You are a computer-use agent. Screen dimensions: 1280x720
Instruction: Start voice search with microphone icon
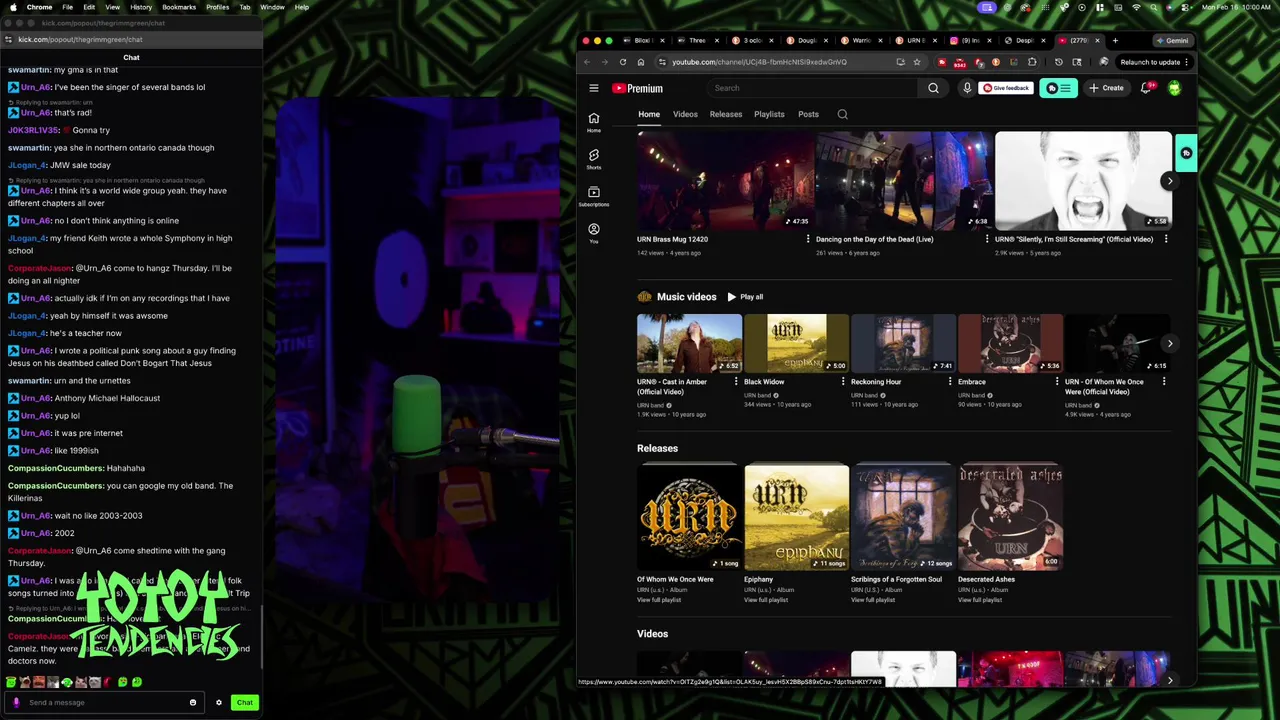tap(966, 88)
